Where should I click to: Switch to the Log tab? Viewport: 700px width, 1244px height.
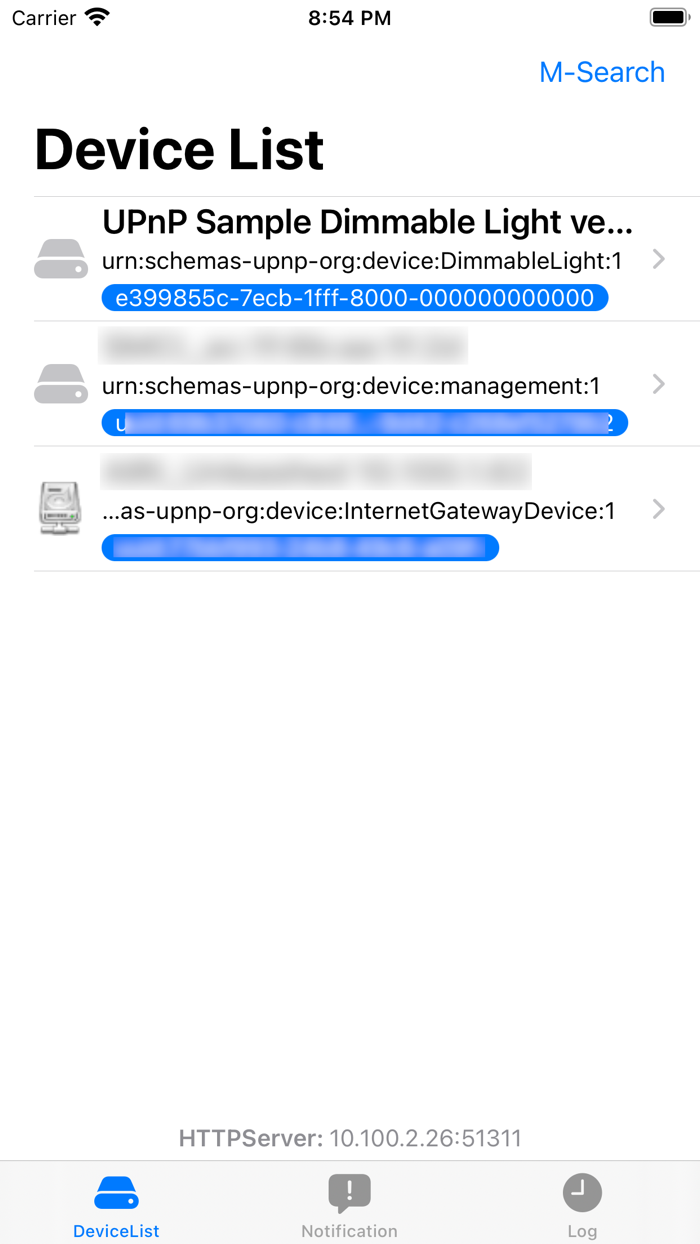click(582, 1204)
